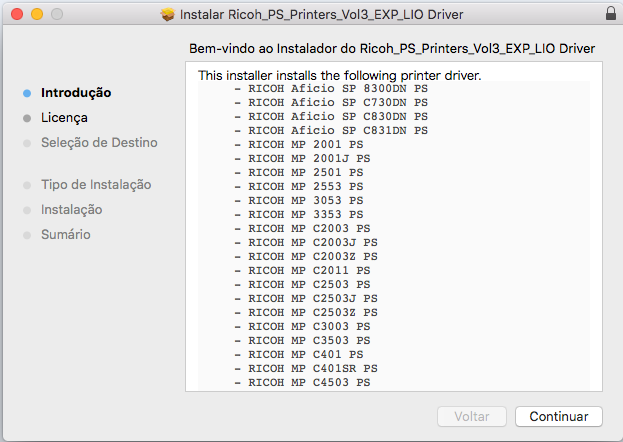623x442 pixels.
Task: Click the lock icon in title bar
Action: point(611,13)
